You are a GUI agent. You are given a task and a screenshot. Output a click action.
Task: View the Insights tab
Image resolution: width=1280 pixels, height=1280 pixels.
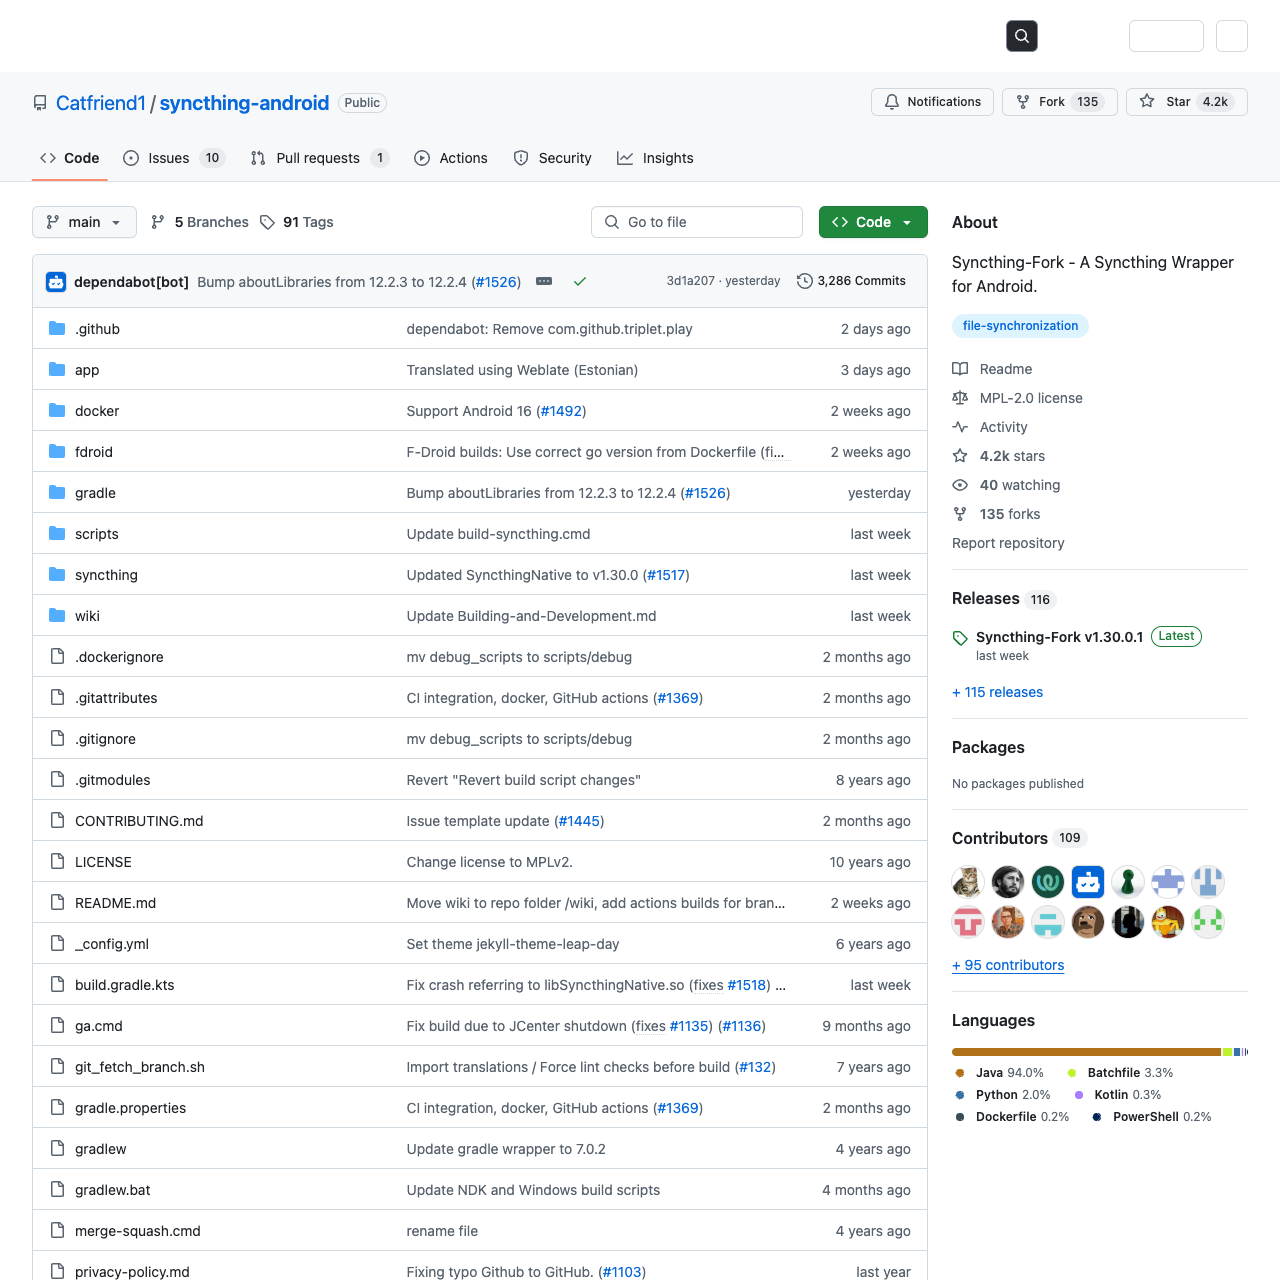(656, 158)
